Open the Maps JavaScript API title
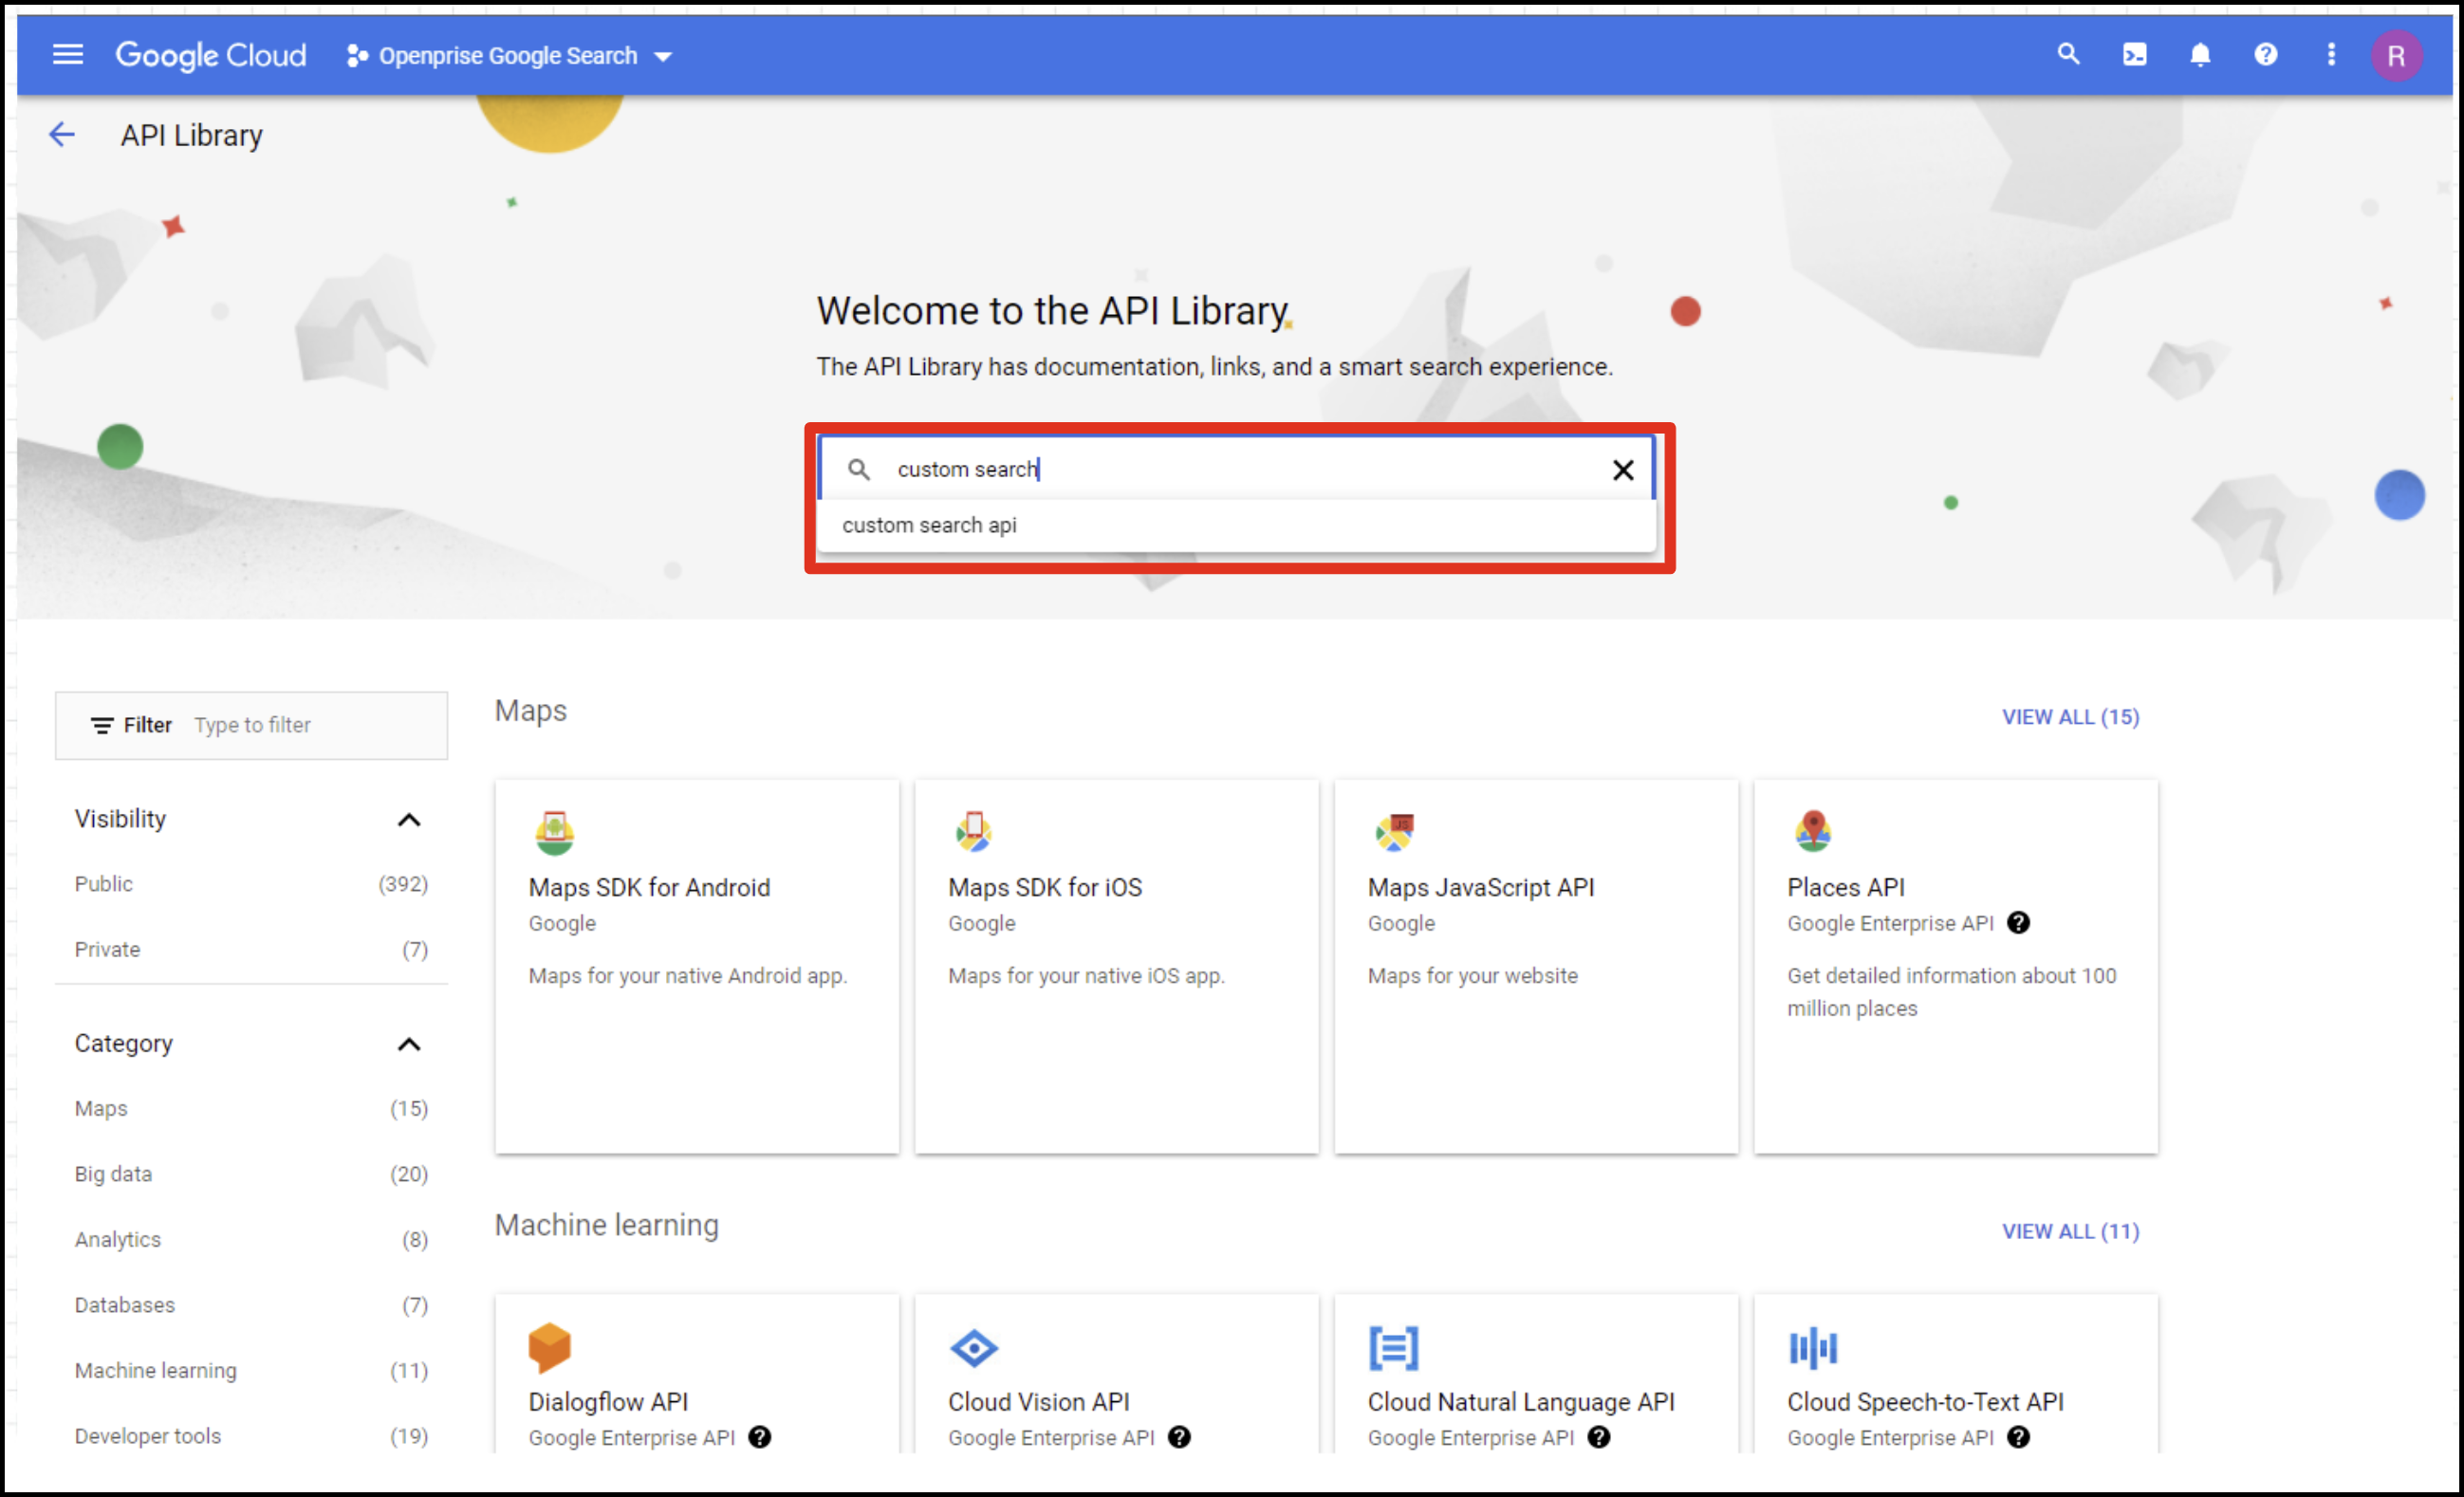The image size is (2464, 1497). [1481, 887]
